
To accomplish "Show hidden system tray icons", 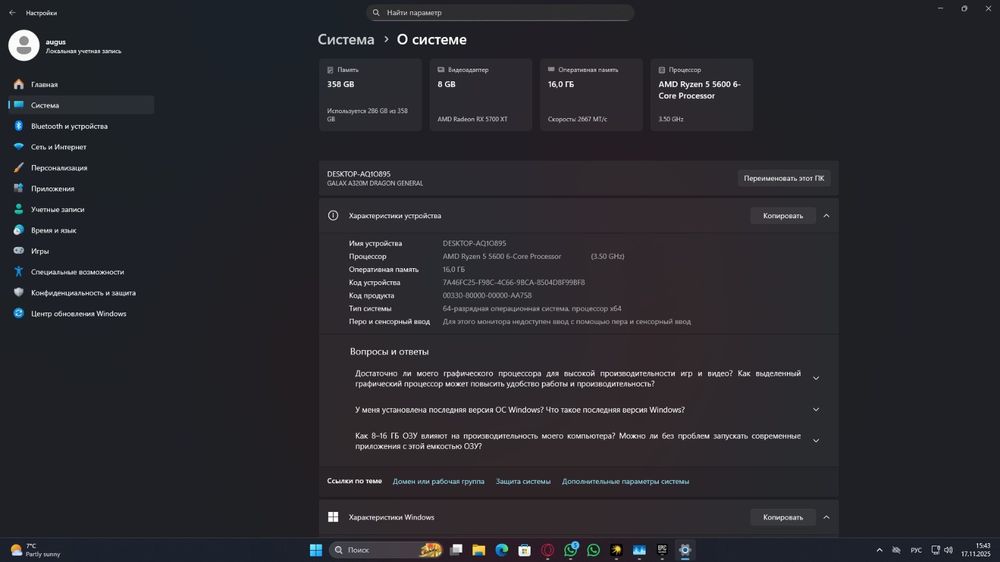I will [879, 550].
